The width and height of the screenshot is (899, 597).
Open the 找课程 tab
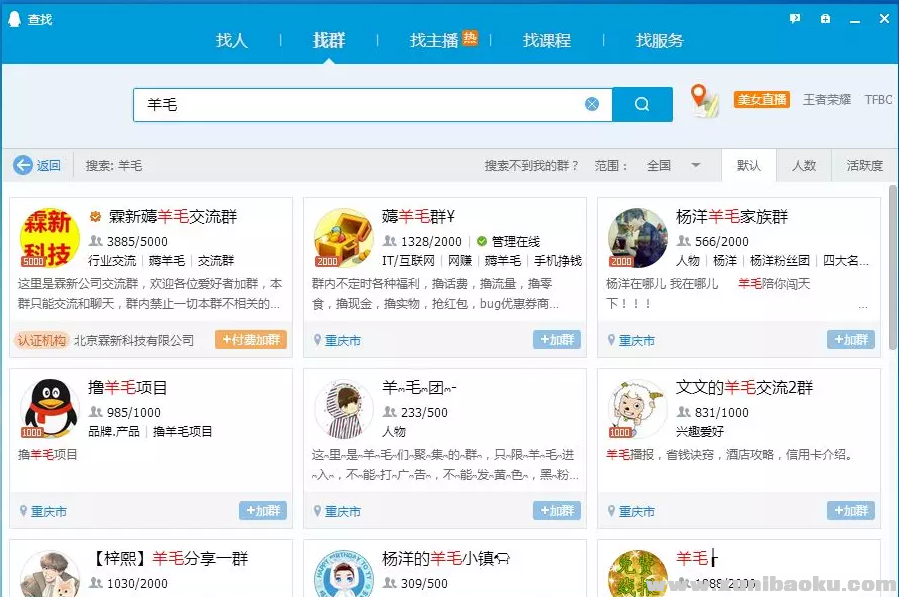pos(547,40)
